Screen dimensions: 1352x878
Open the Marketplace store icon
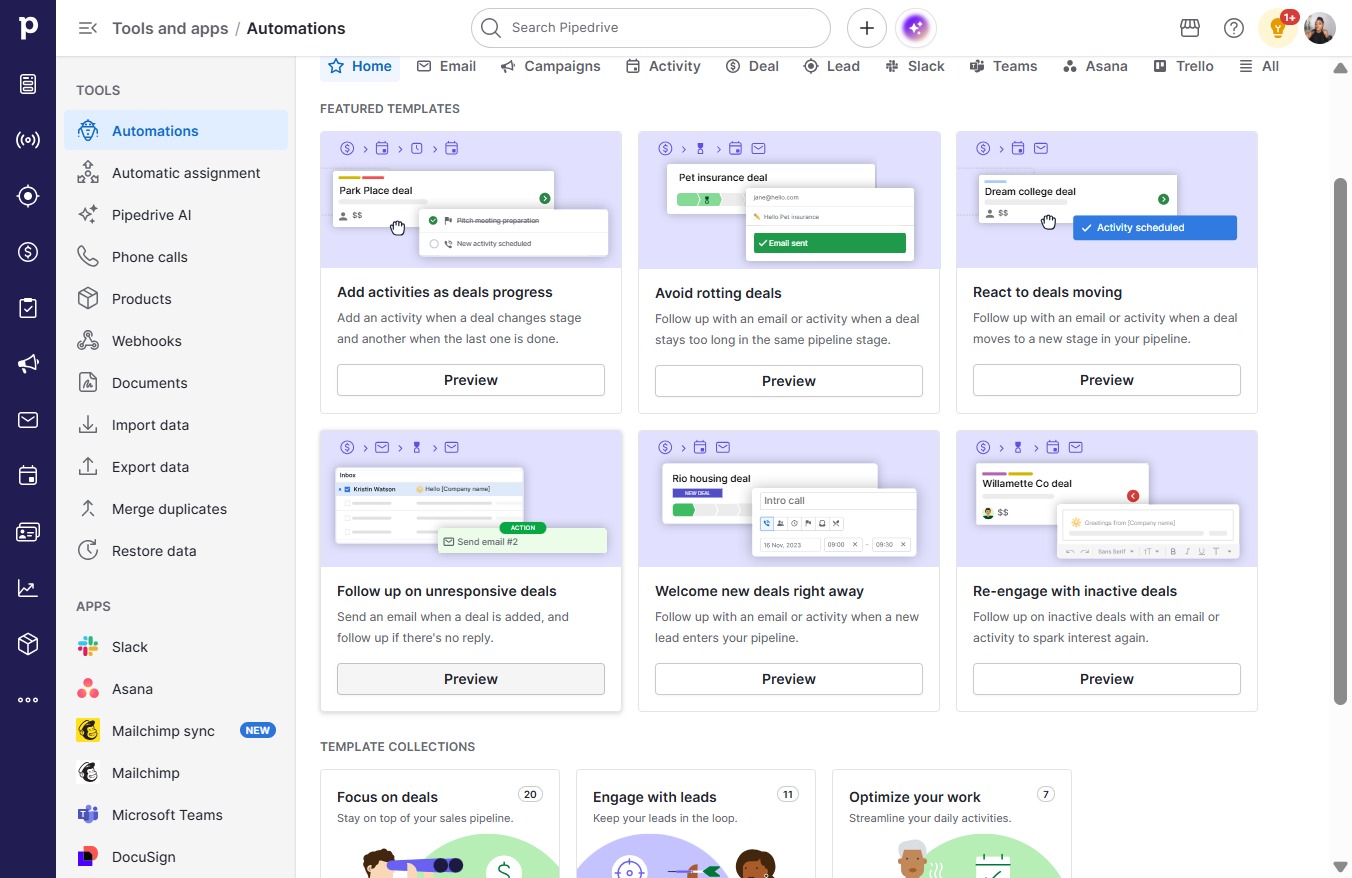[1190, 28]
